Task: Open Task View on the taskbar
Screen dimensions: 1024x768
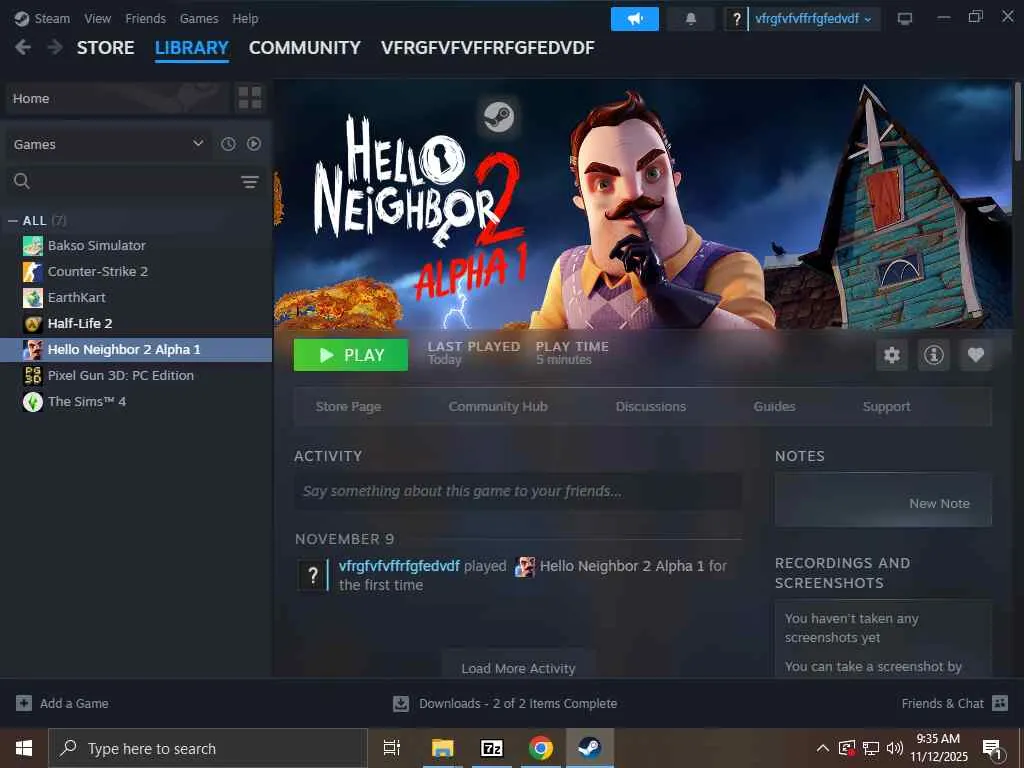Action: (x=392, y=748)
